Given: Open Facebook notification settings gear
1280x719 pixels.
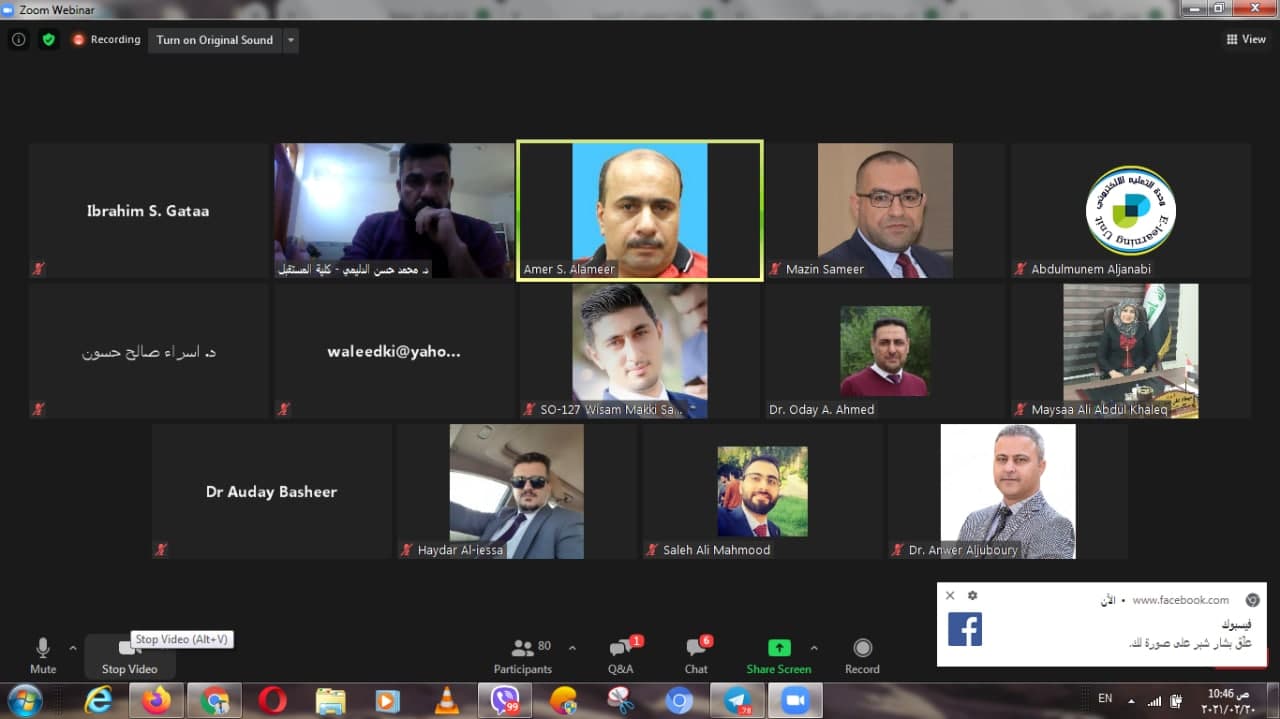Looking at the screenshot, I should coord(972,595).
